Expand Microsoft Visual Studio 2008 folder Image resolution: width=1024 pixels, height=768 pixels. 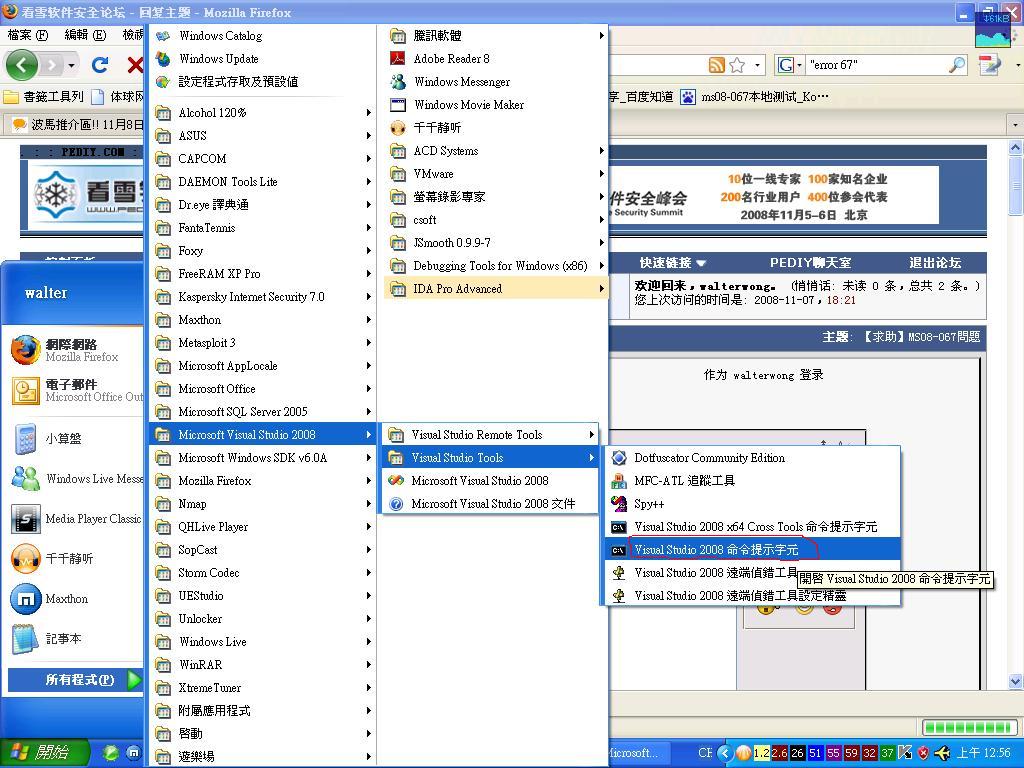pos(263,435)
